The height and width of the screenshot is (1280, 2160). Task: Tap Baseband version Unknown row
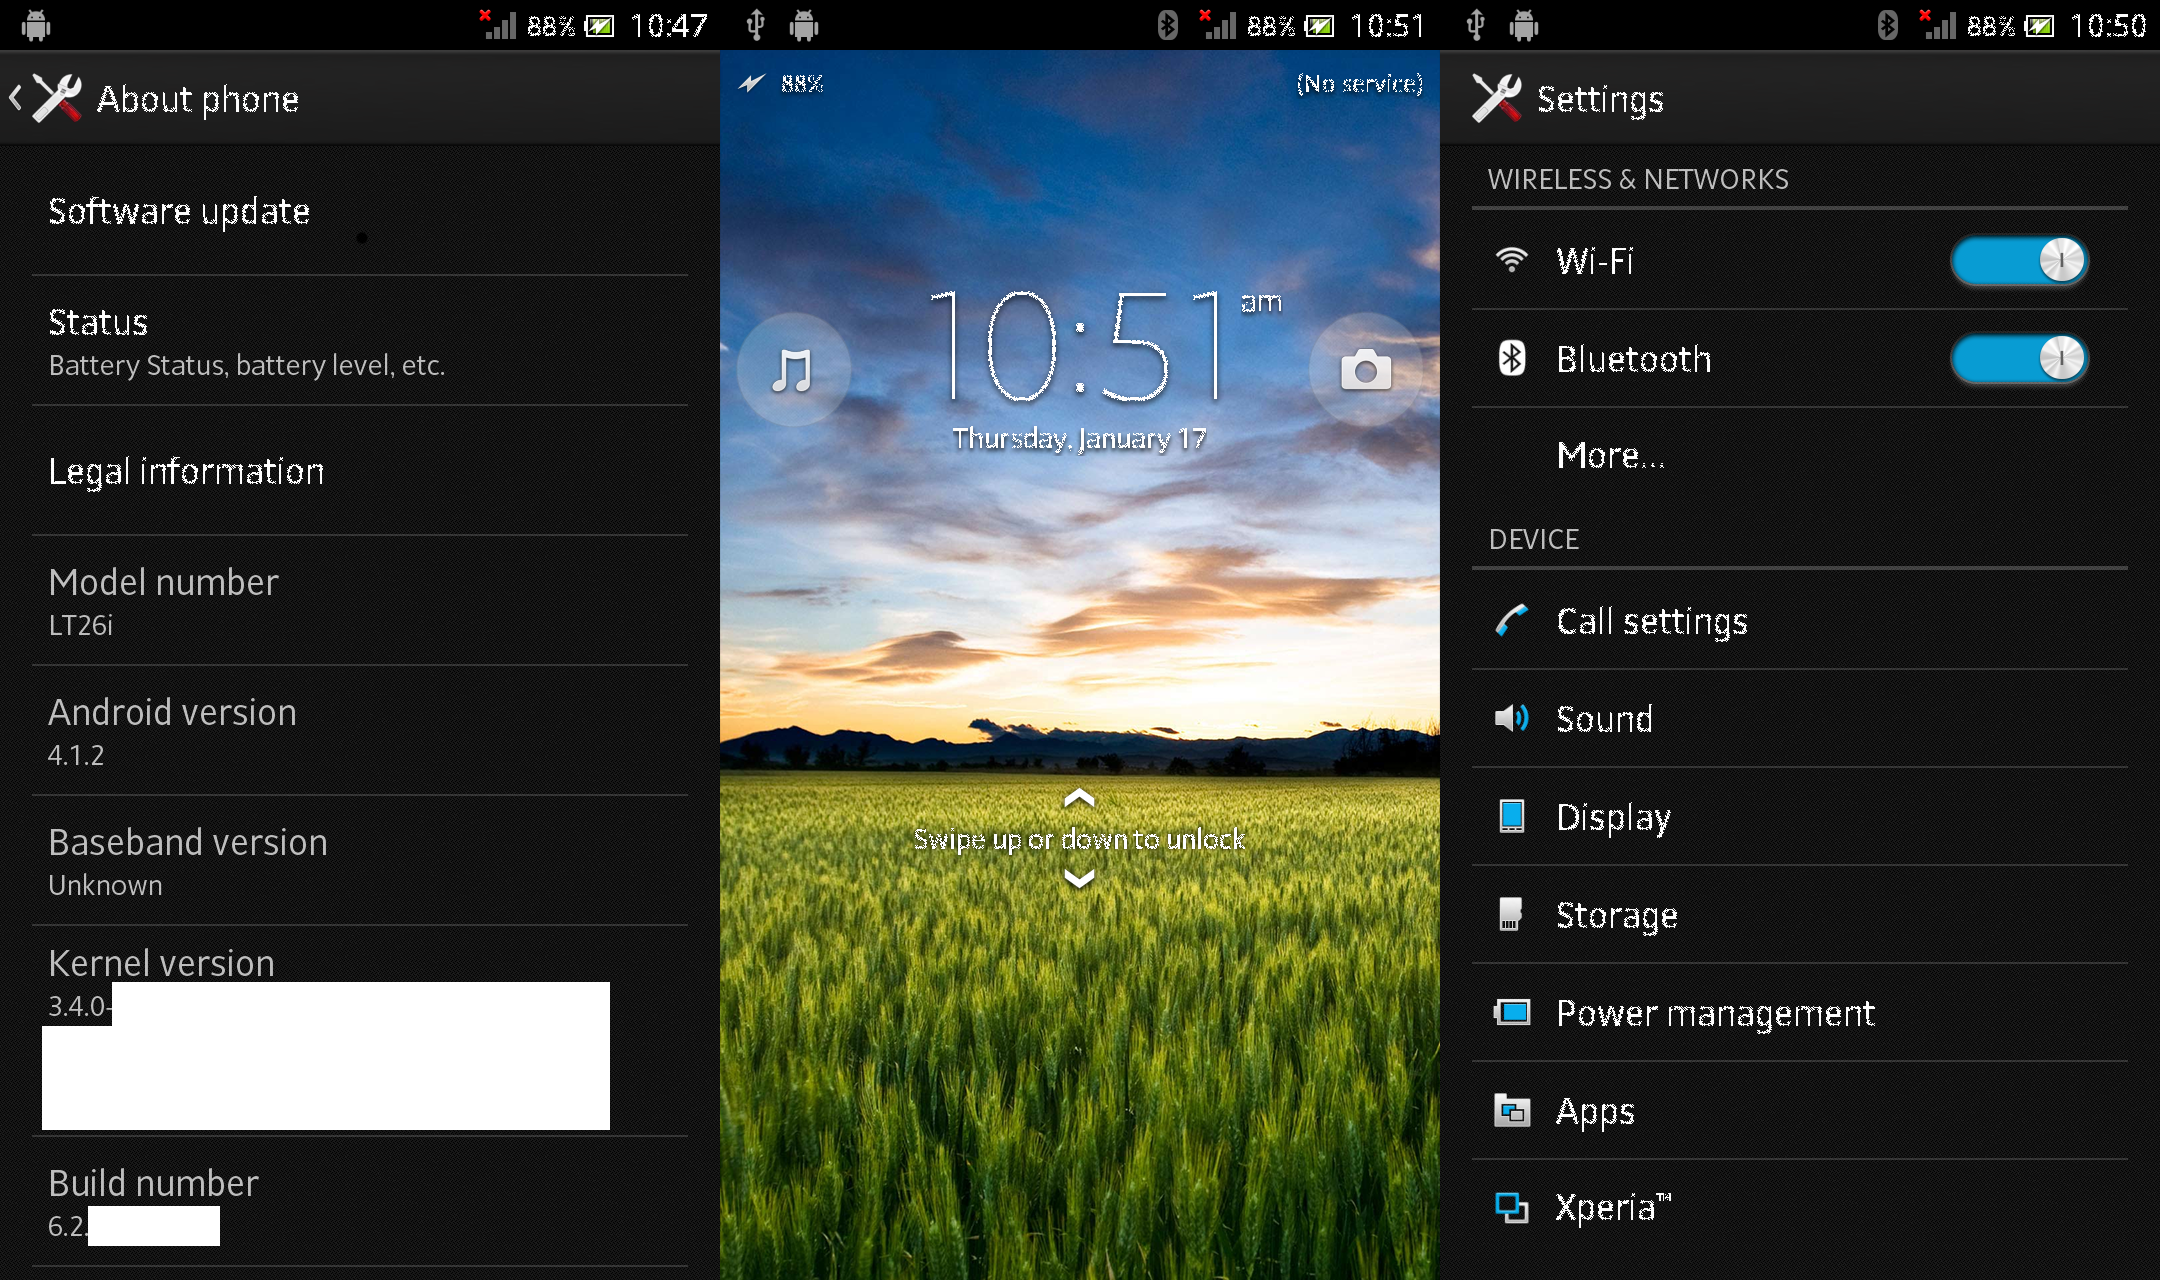click(360, 861)
